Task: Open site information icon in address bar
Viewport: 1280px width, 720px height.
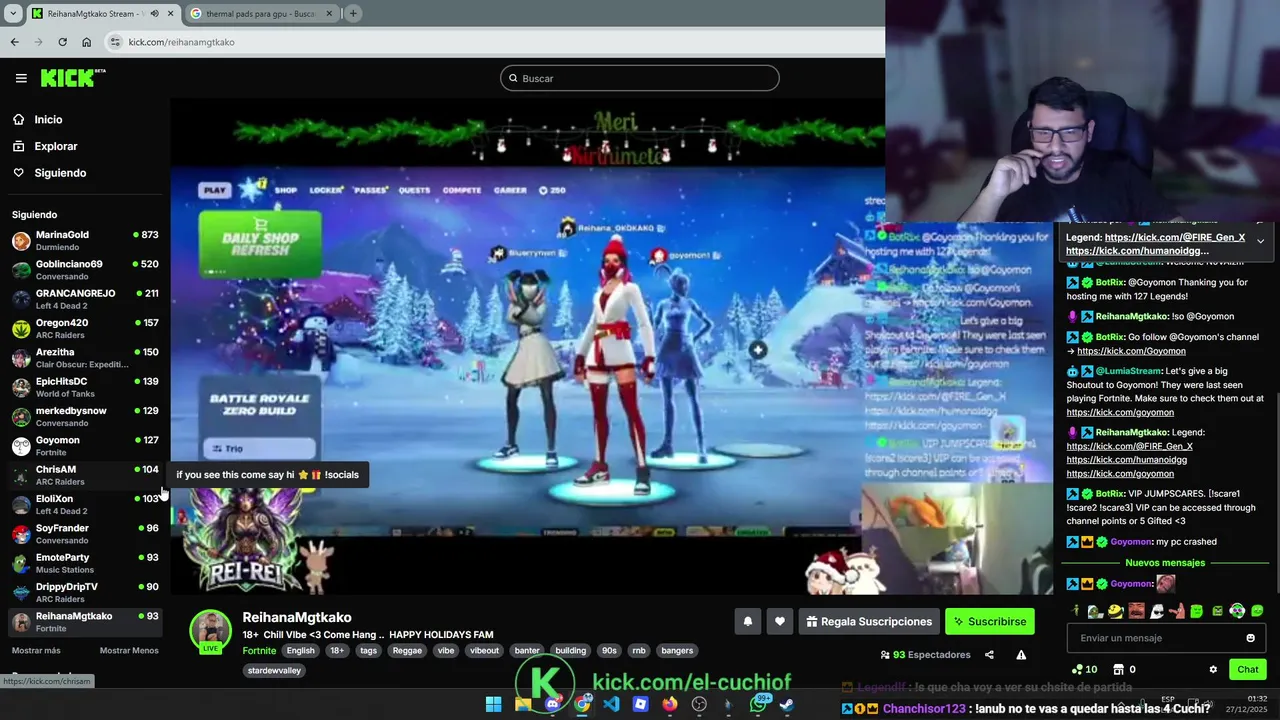Action: [x=115, y=42]
